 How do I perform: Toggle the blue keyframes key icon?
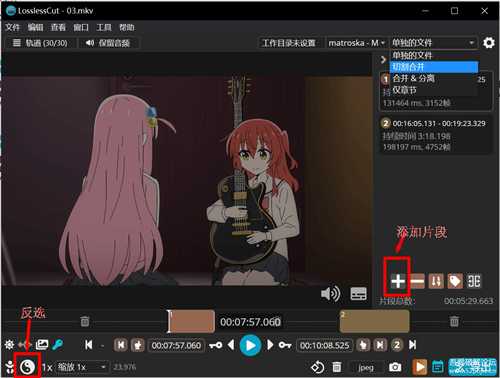(x=58, y=345)
